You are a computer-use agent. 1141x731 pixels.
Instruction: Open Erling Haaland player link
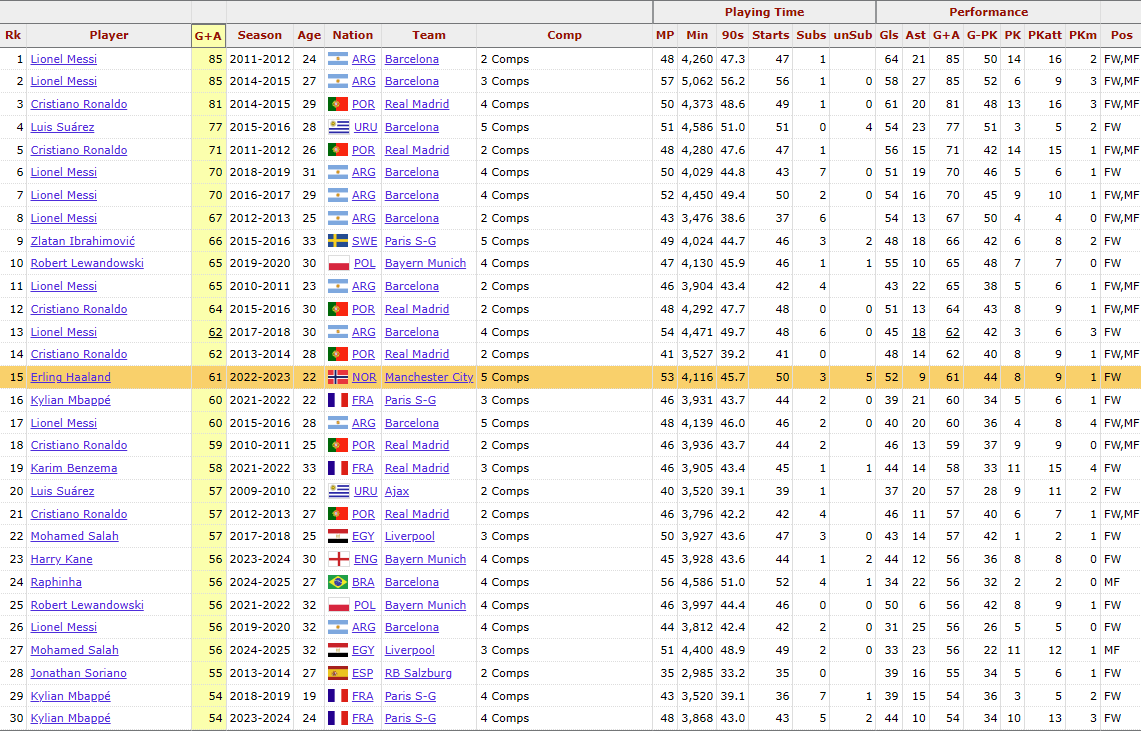pyautogui.click(x=71, y=377)
